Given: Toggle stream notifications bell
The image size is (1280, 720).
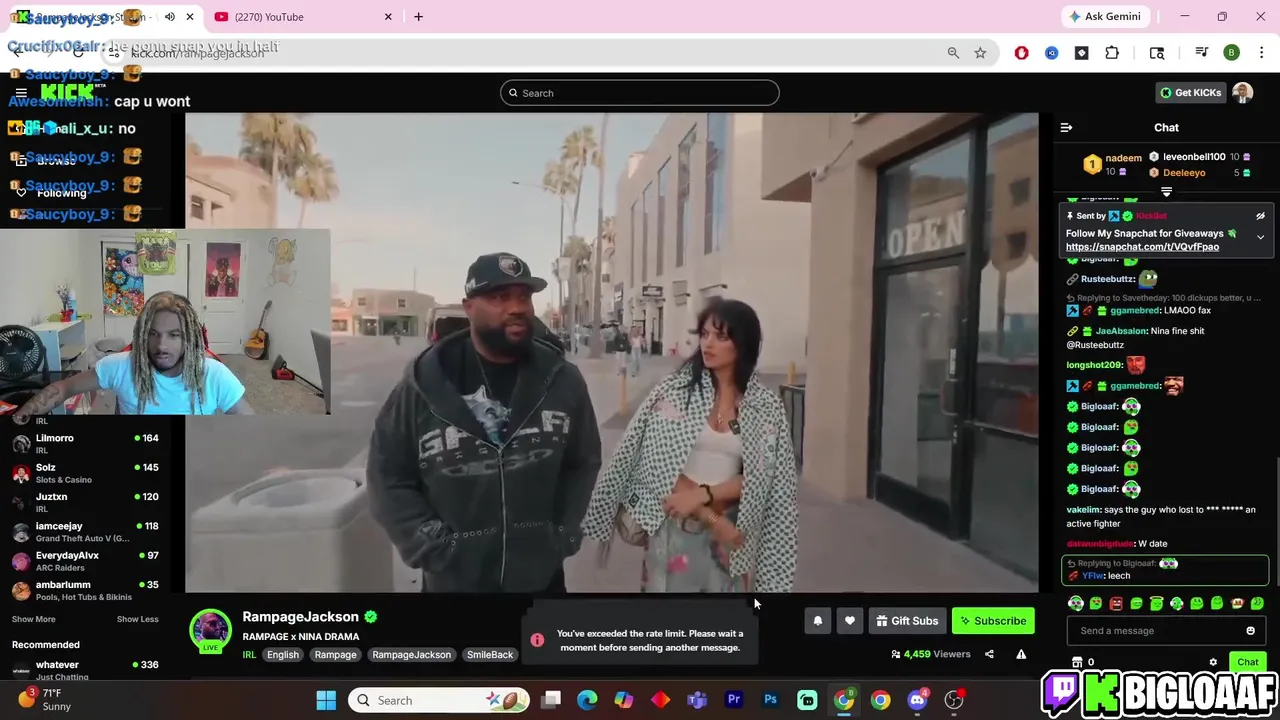Looking at the screenshot, I should (817, 621).
